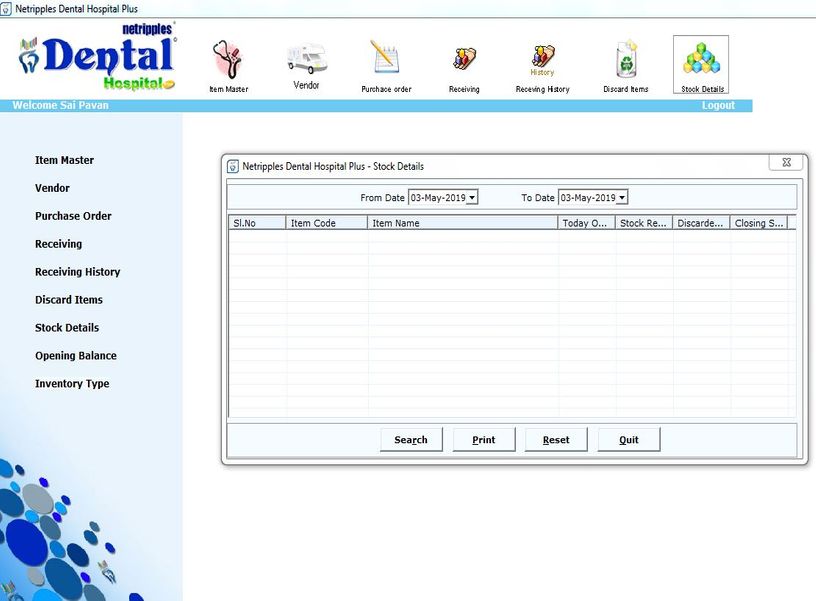Select Opening Balance in the sidebar
The height and width of the screenshot is (601, 816).
tap(76, 356)
